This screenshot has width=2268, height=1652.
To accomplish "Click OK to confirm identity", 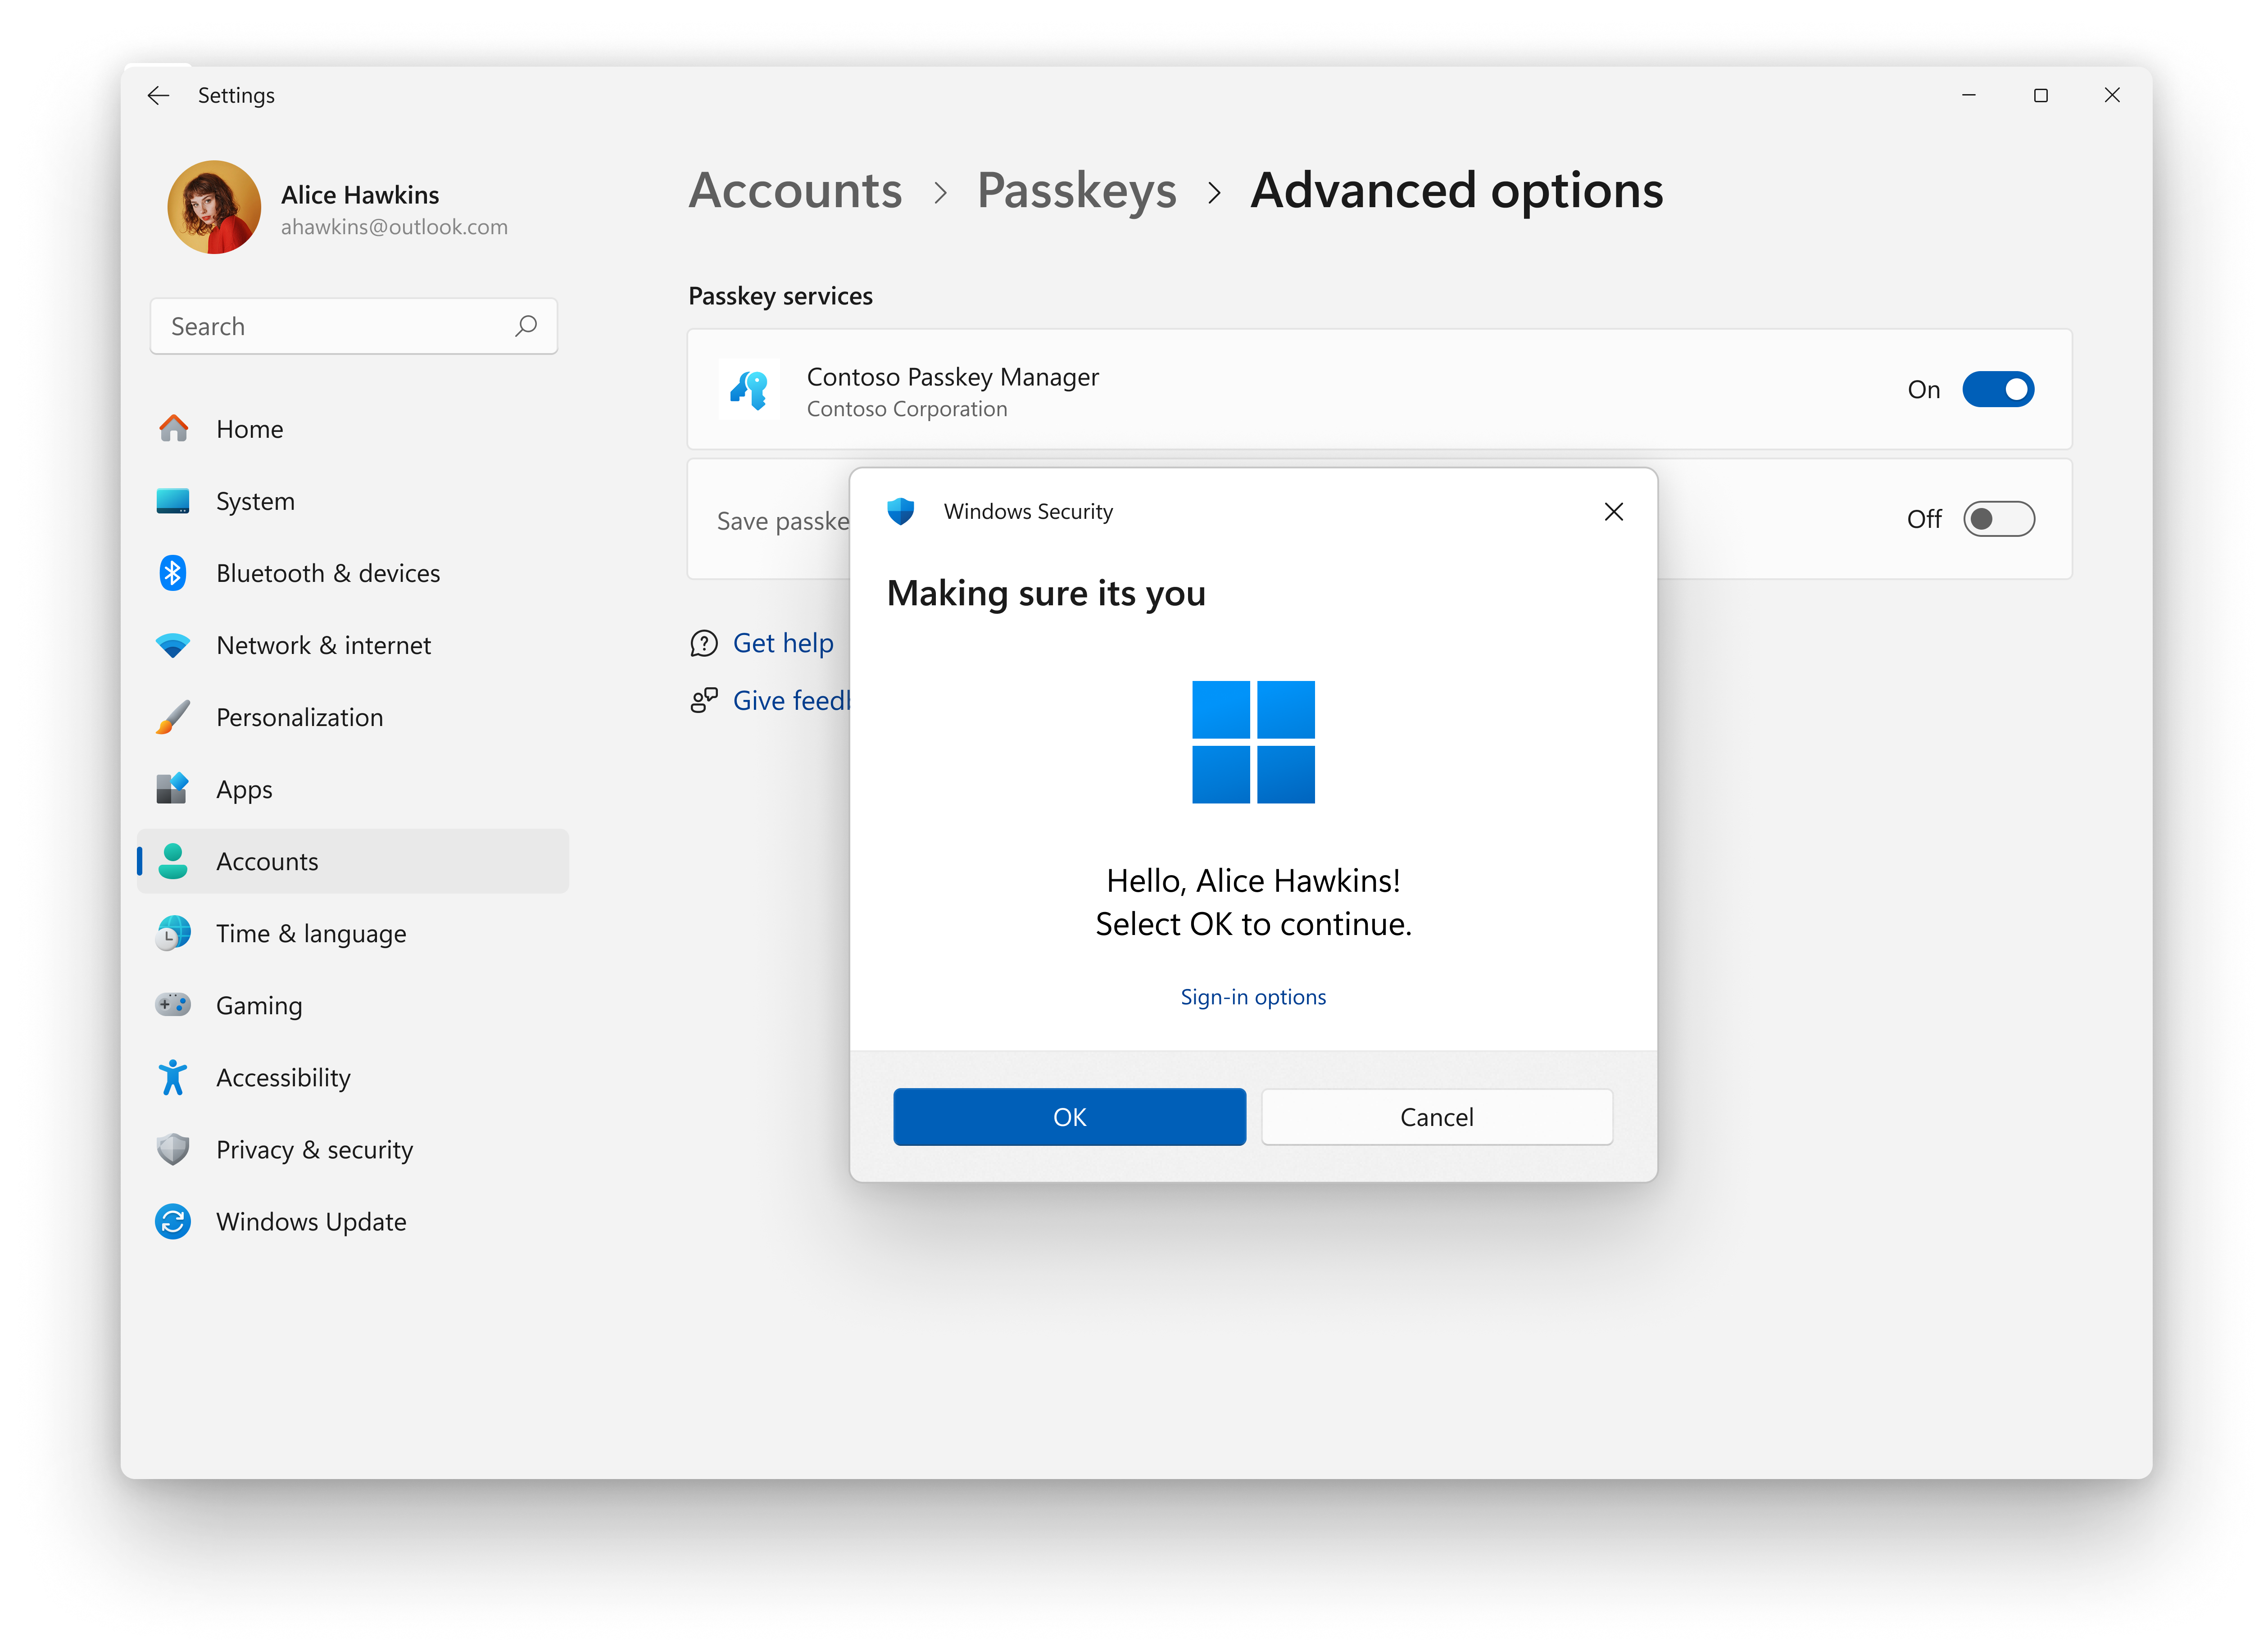I will pos(1069,1116).
